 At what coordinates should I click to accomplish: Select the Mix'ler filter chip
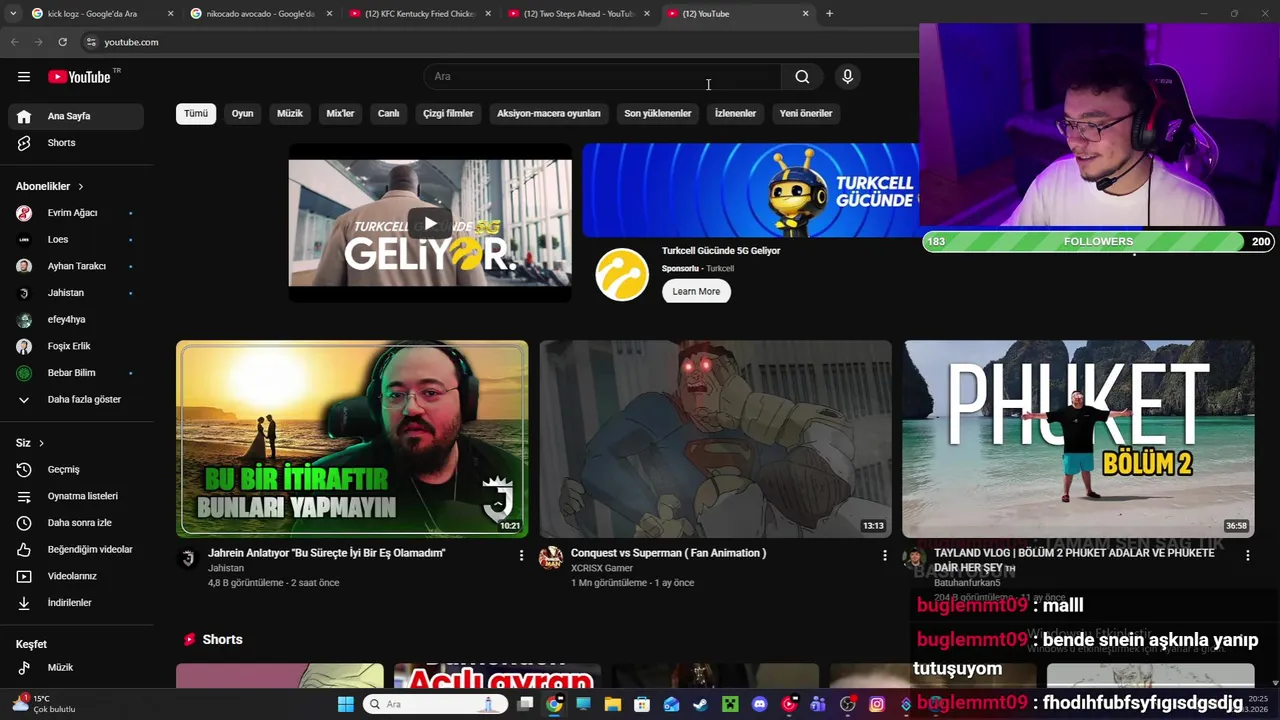[x=340, y=114]
